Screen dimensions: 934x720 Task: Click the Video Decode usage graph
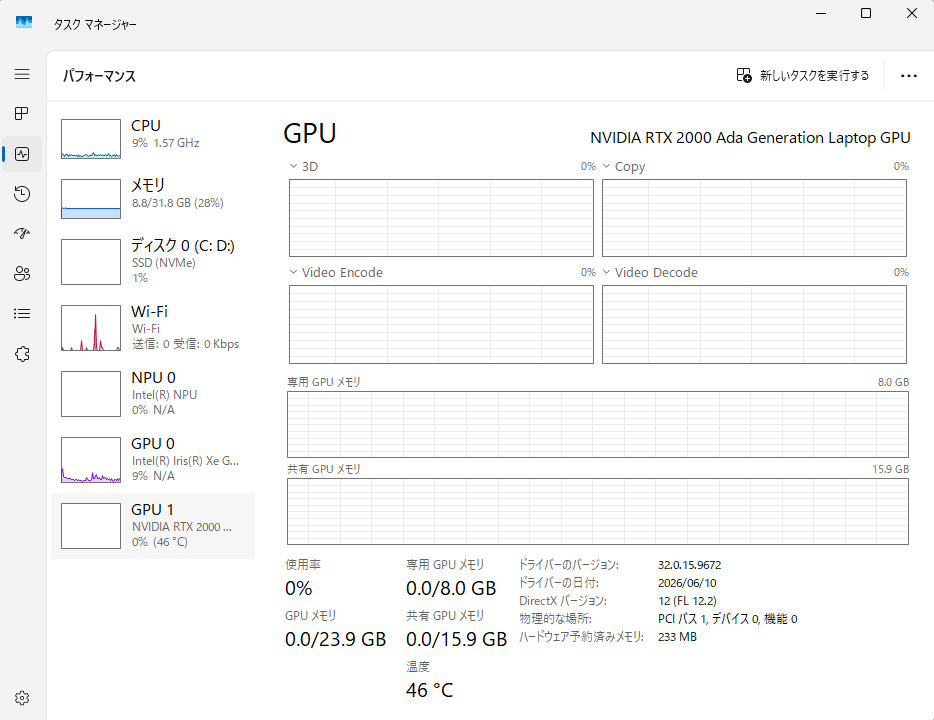pos(754,325)
